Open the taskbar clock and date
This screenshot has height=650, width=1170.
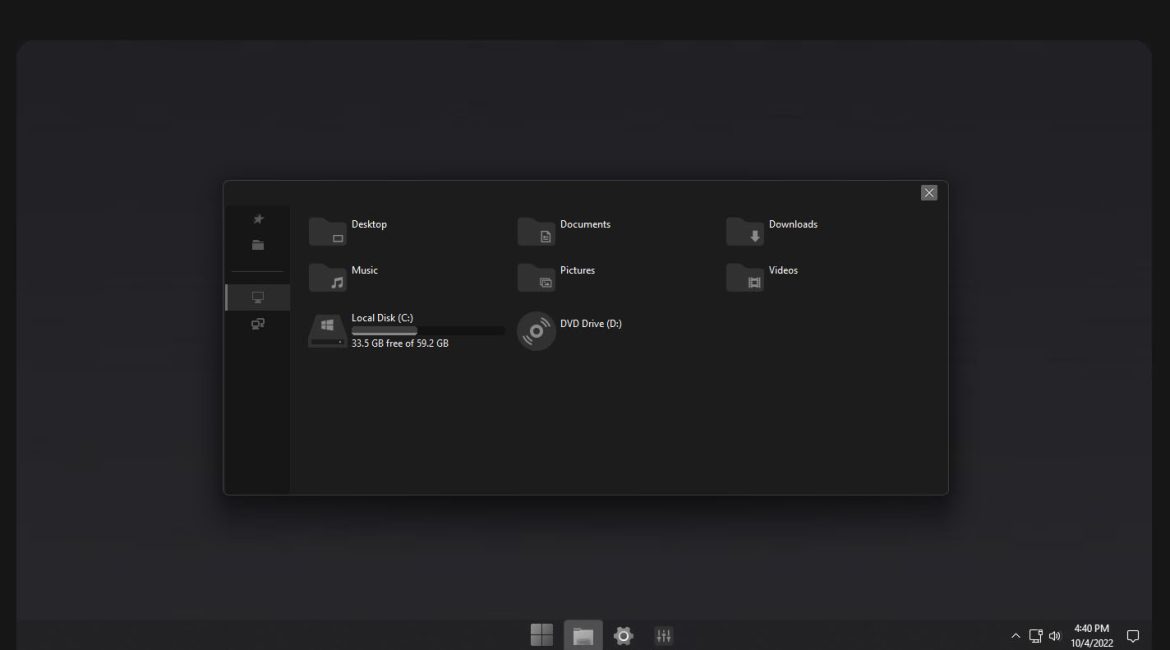click(1090, 635)
